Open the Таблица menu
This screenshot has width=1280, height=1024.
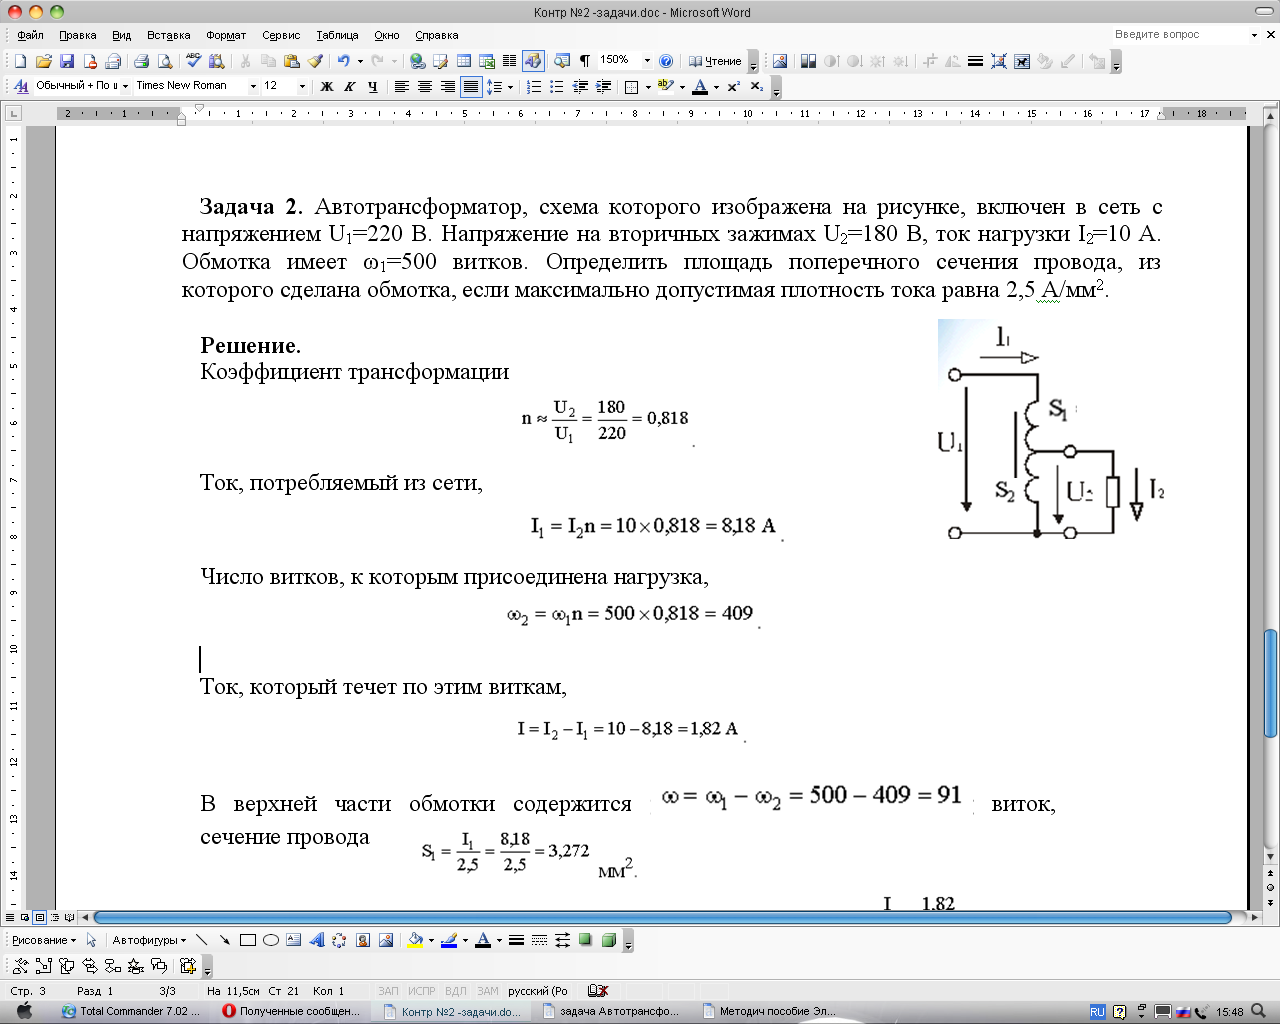click(338, 35)
